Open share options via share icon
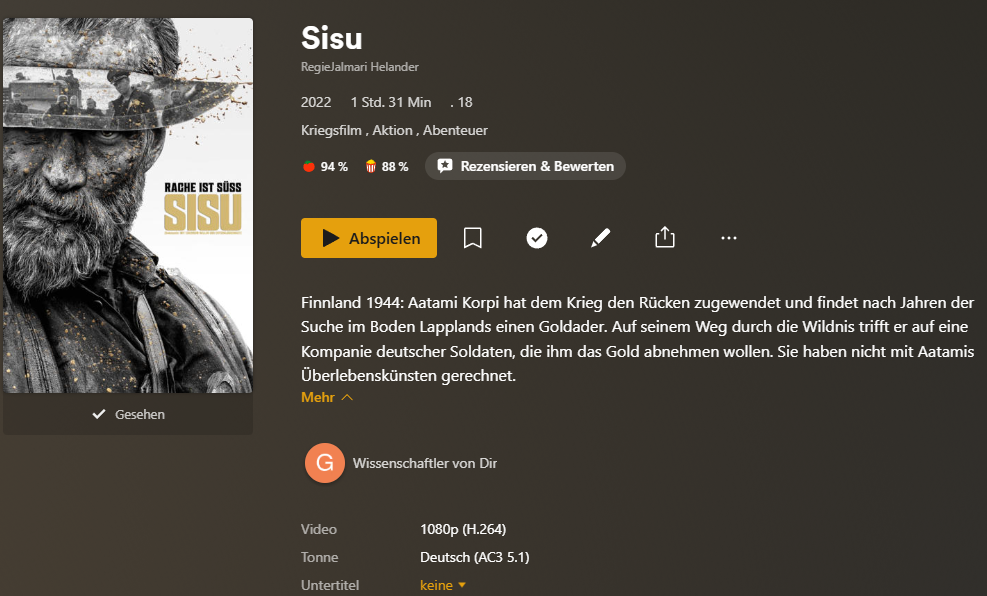 (665, 237)
